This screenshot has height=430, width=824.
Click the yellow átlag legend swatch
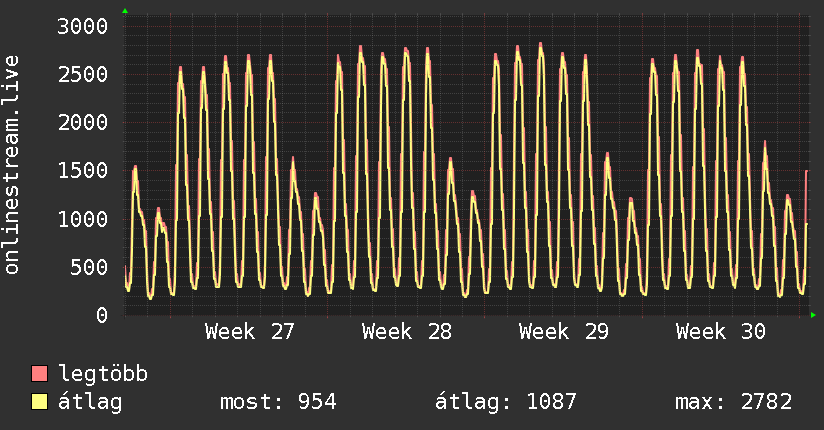point(39,401)
